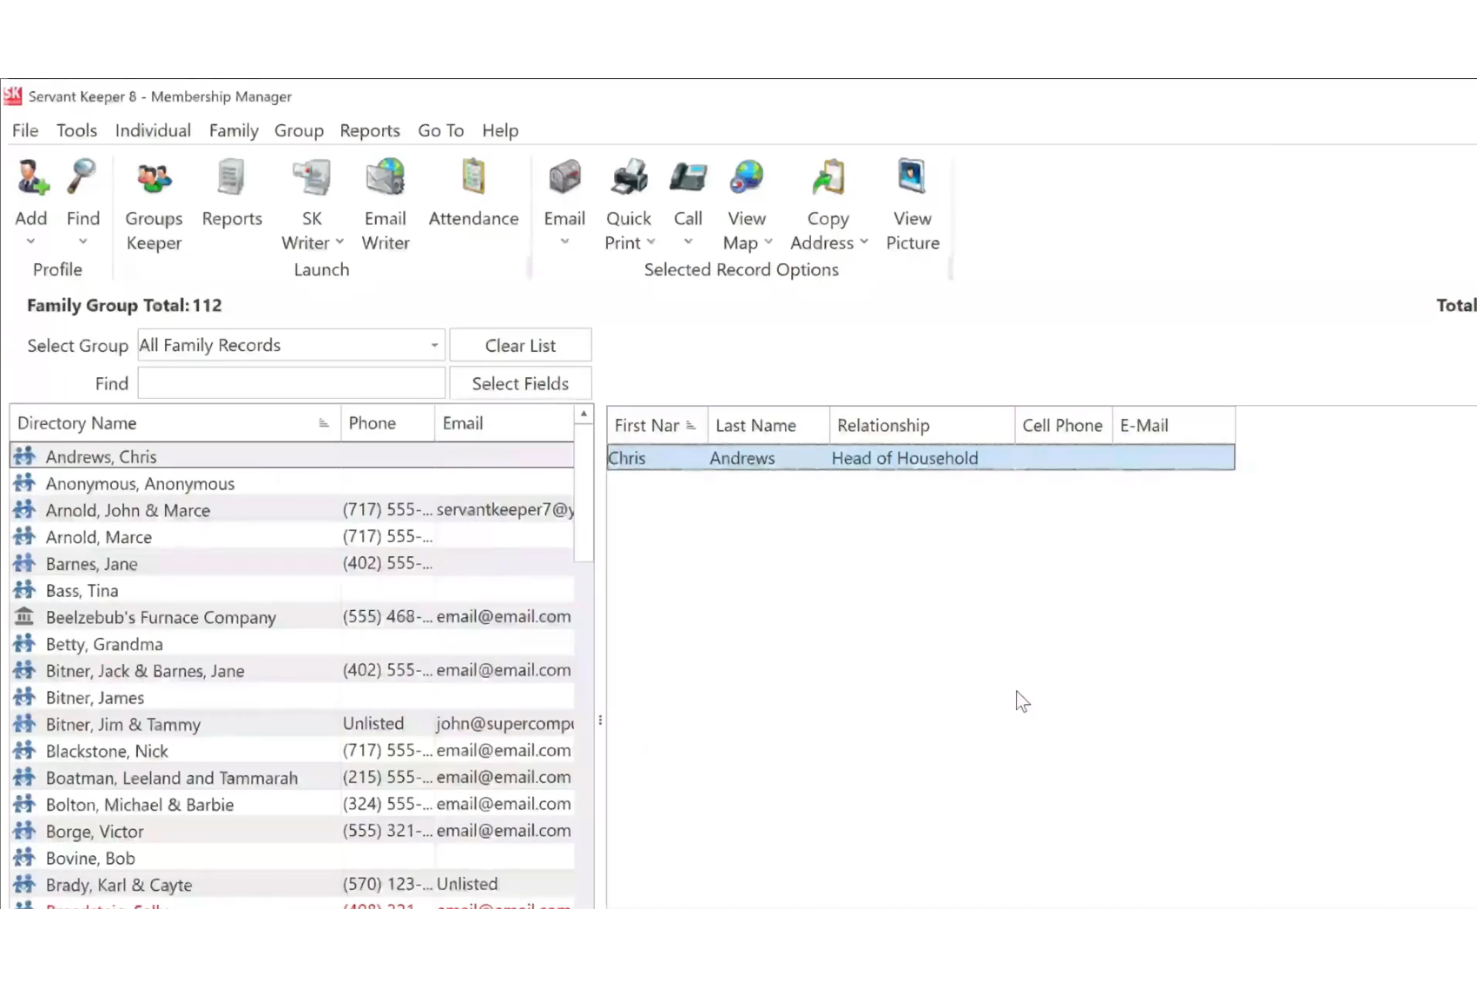This screenshot has width=1480, height=987.
Task: Click the Add profile icon
Action: pos(31,179)
